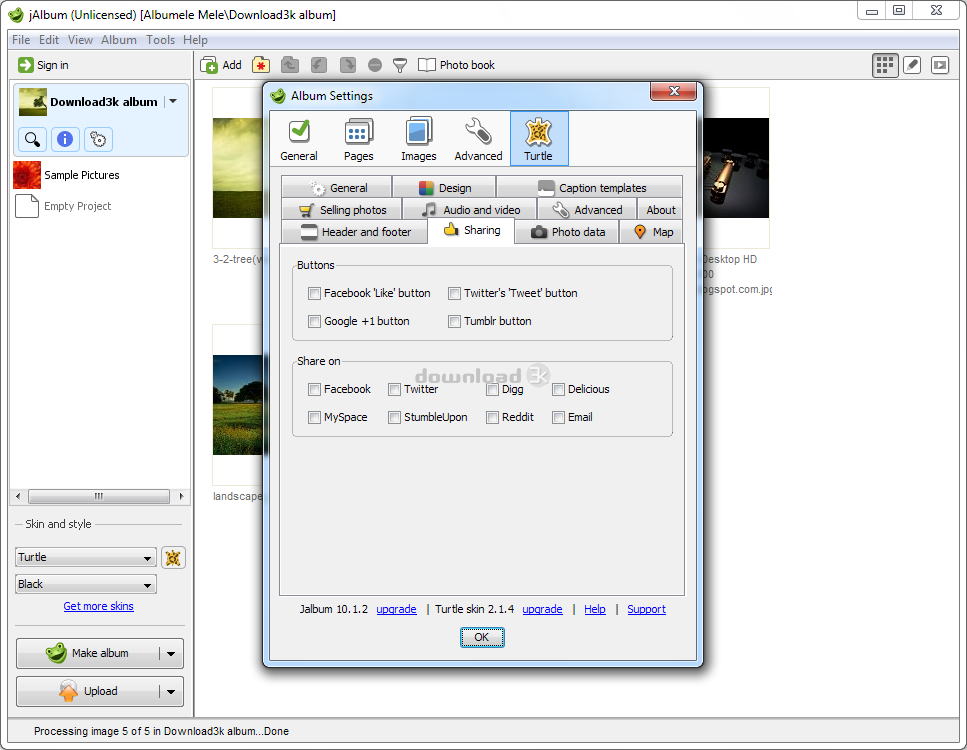Open the Black style dropdown
This screenshot has width=967, height=750.
click(86, 584)
